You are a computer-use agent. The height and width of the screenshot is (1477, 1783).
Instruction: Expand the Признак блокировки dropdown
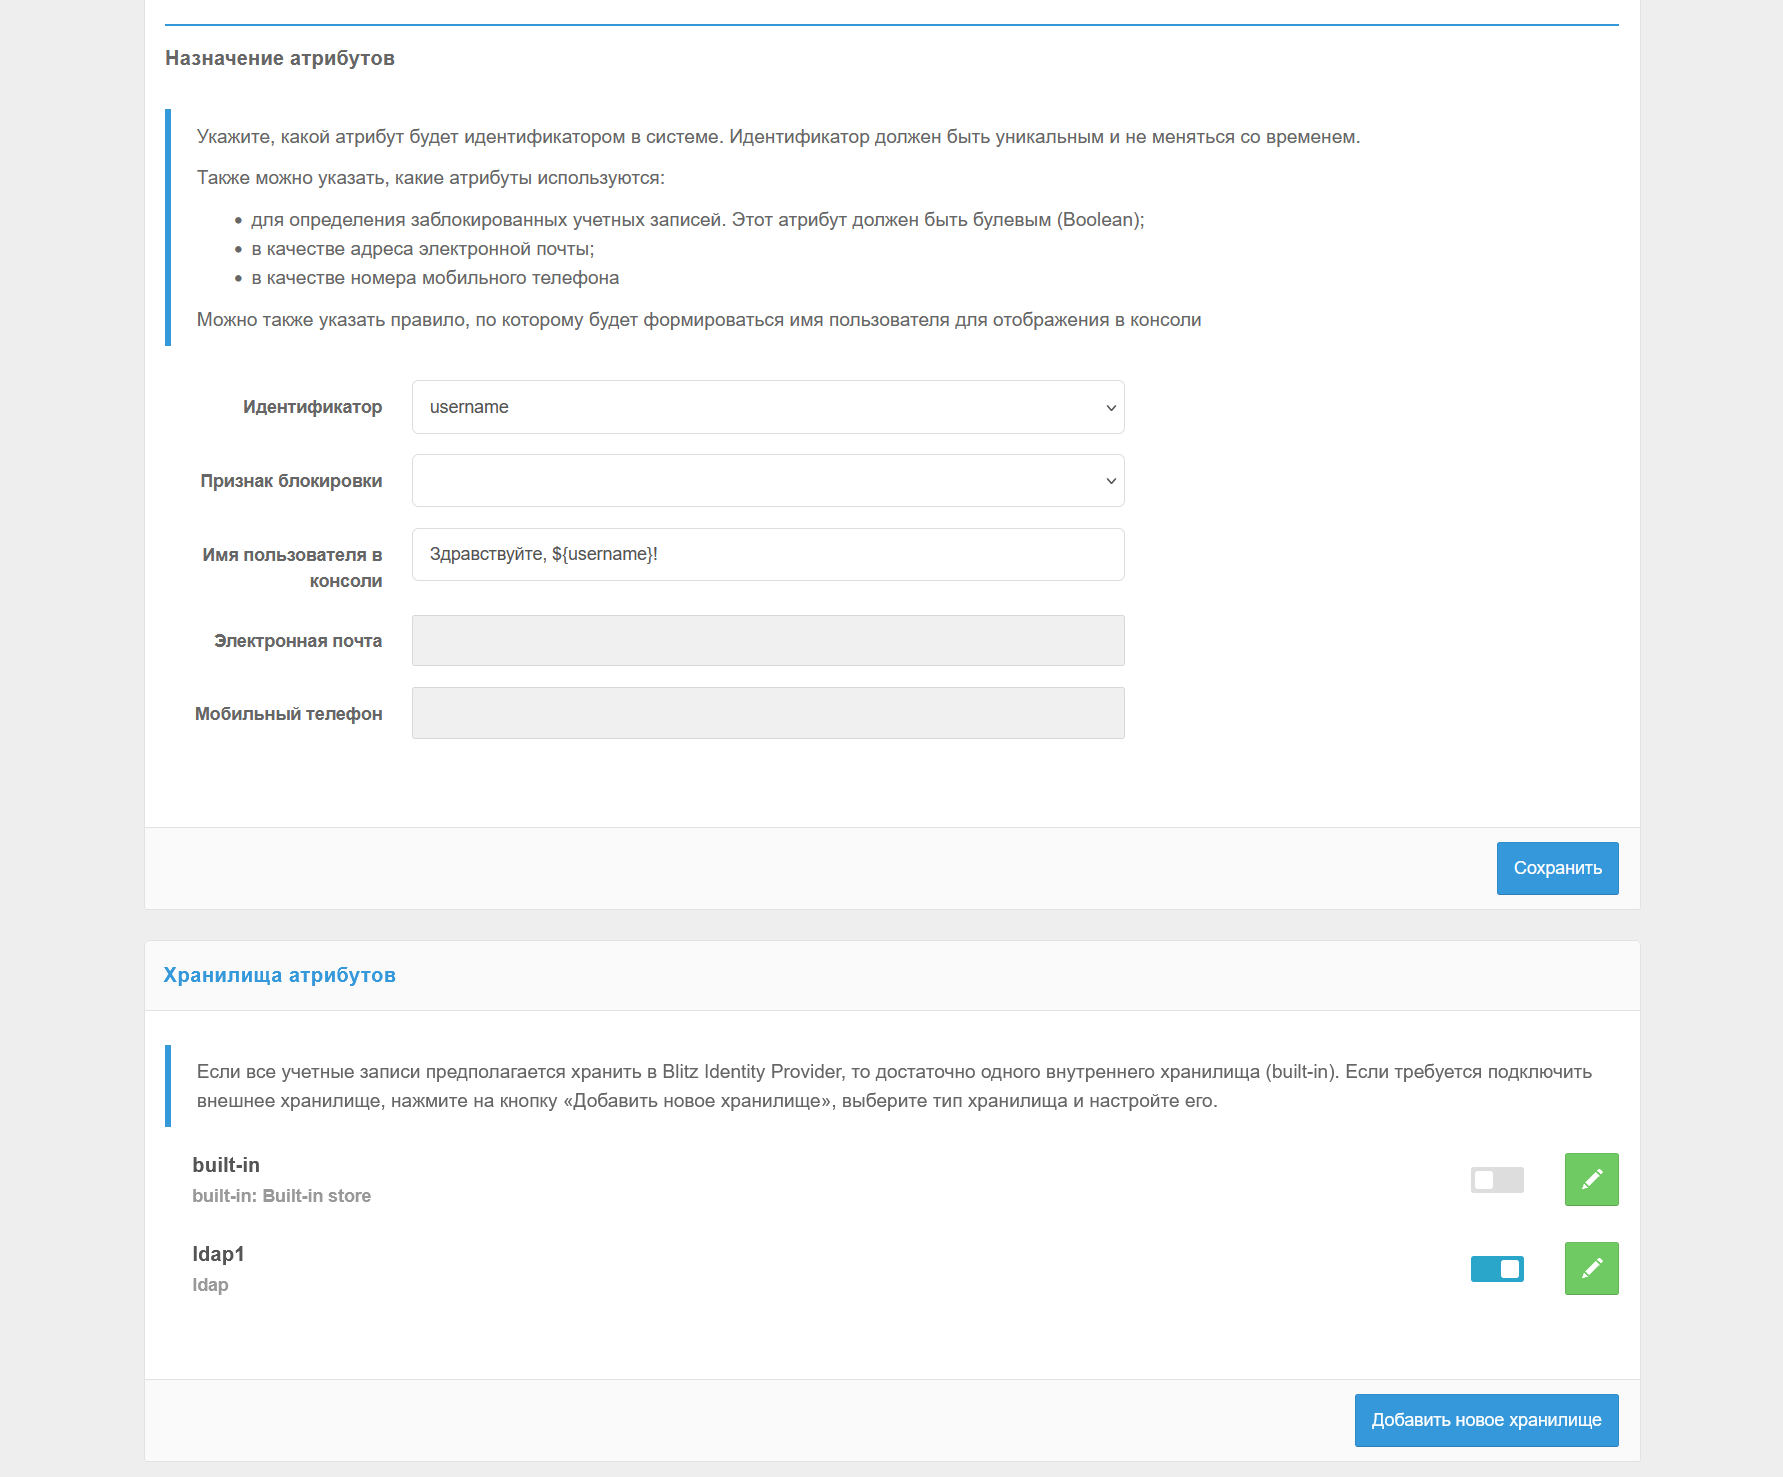(x=768, y=481)
